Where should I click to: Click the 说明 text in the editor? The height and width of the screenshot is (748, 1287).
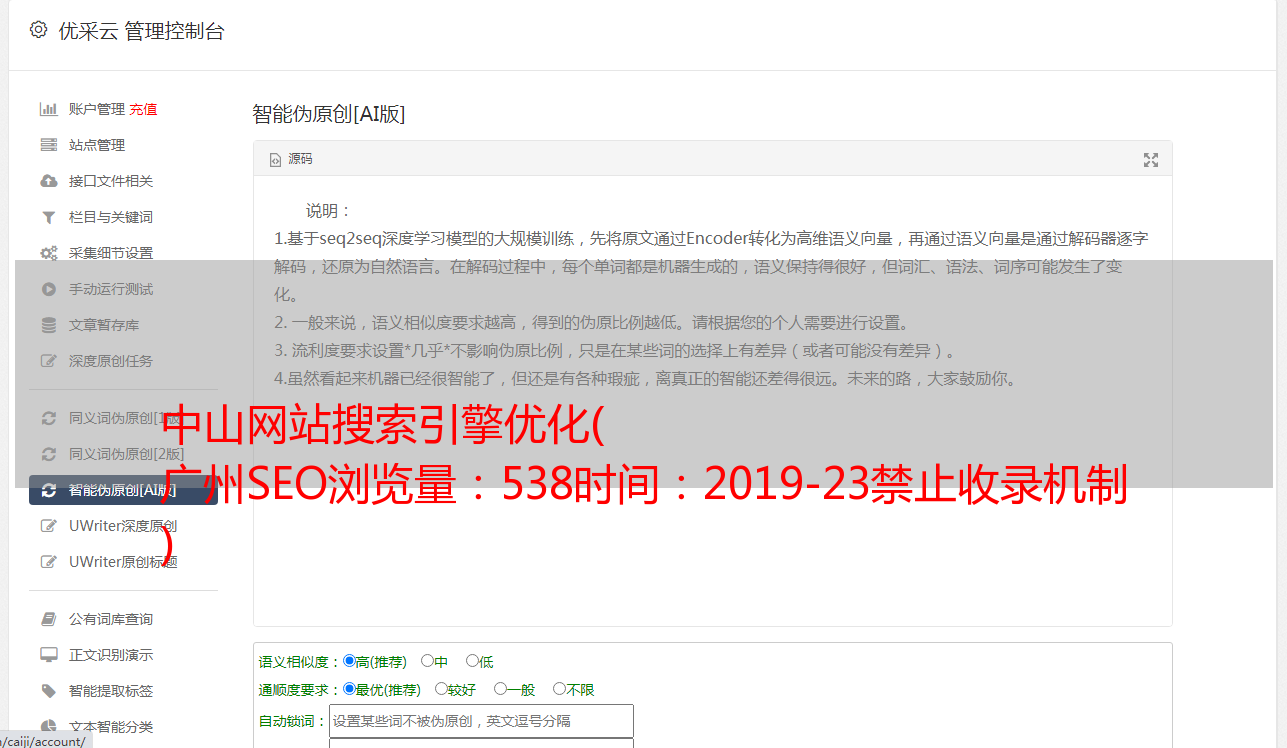(329, 211)
